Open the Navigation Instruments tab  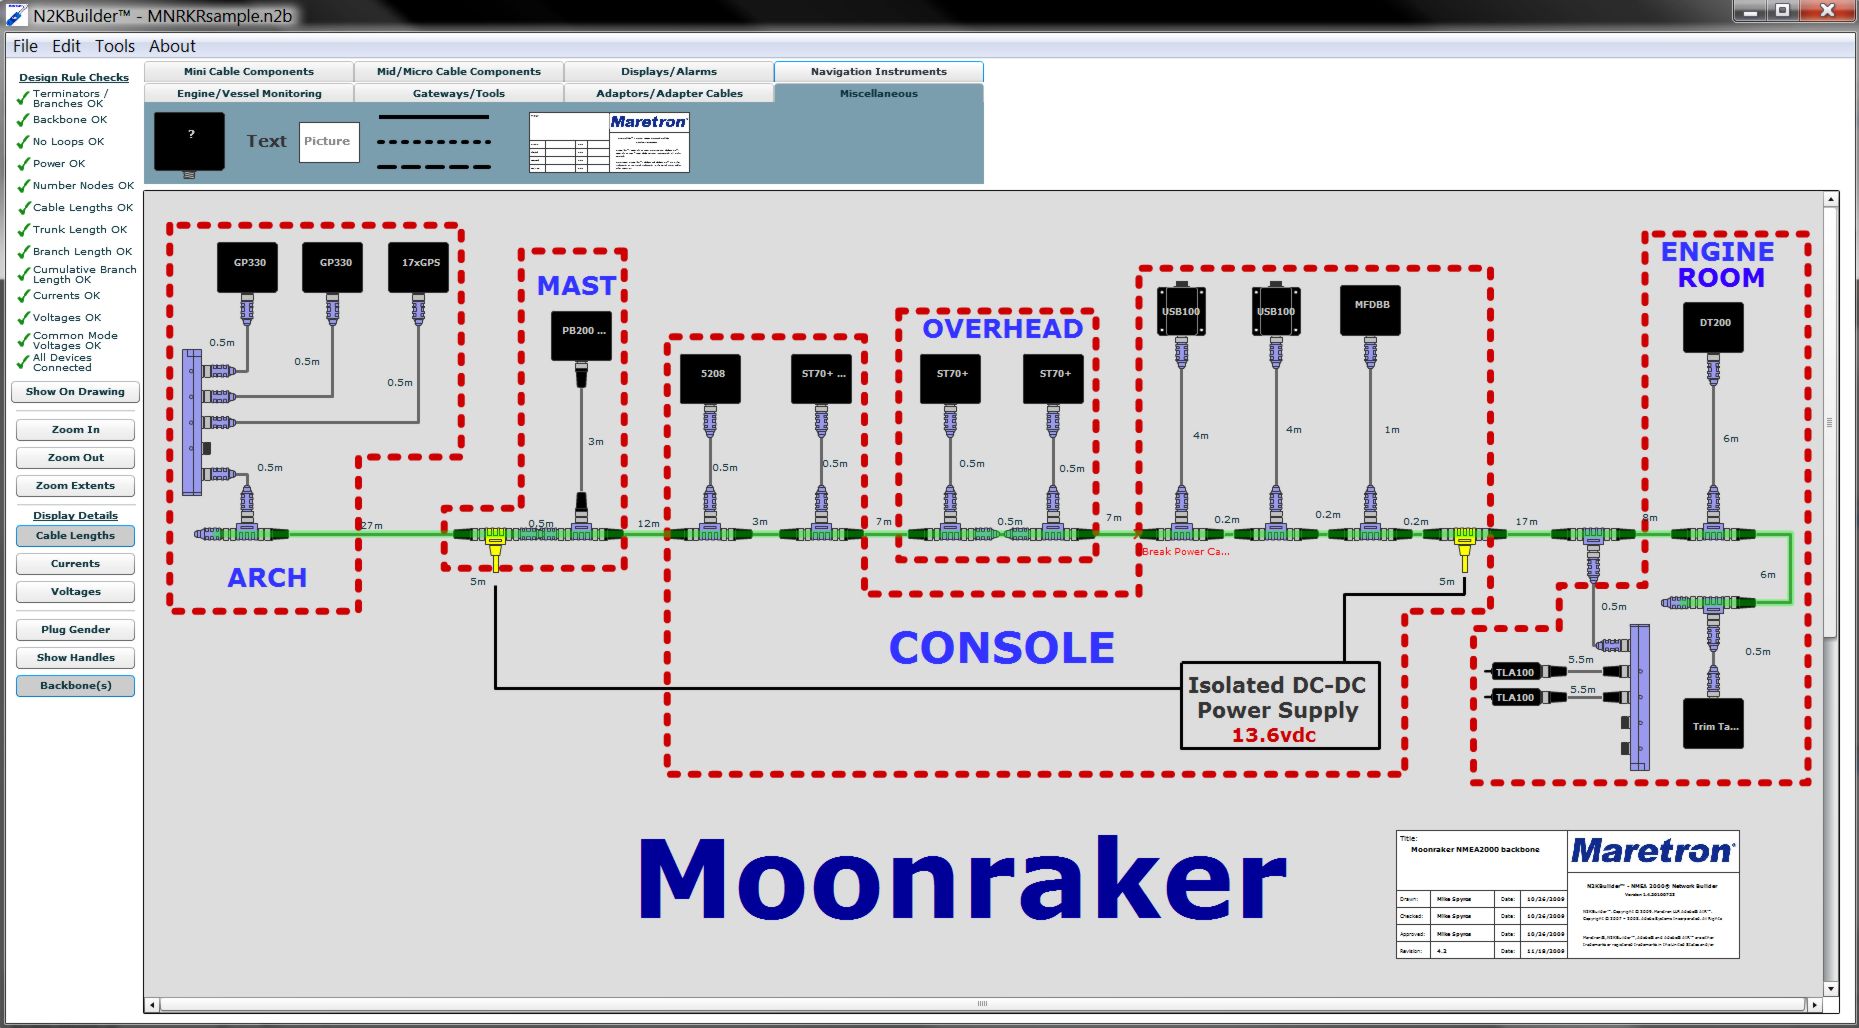(879, 72)
